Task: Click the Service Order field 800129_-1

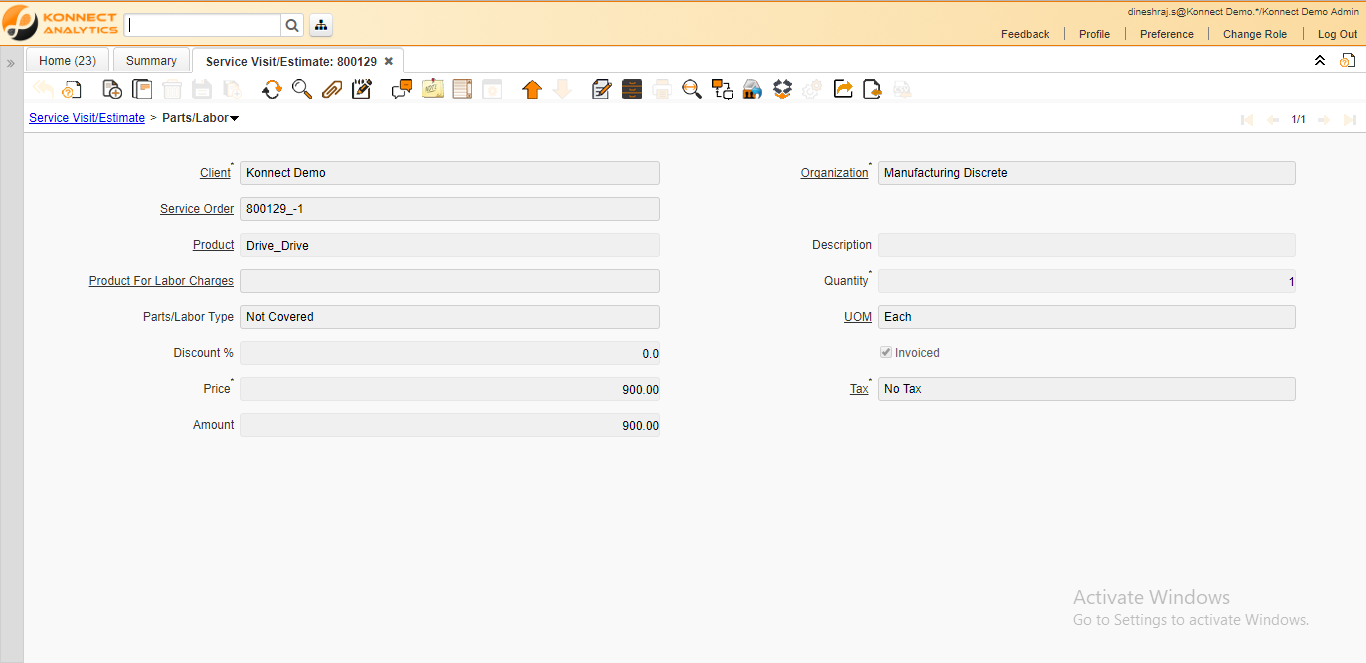Action: click(450, 209)
